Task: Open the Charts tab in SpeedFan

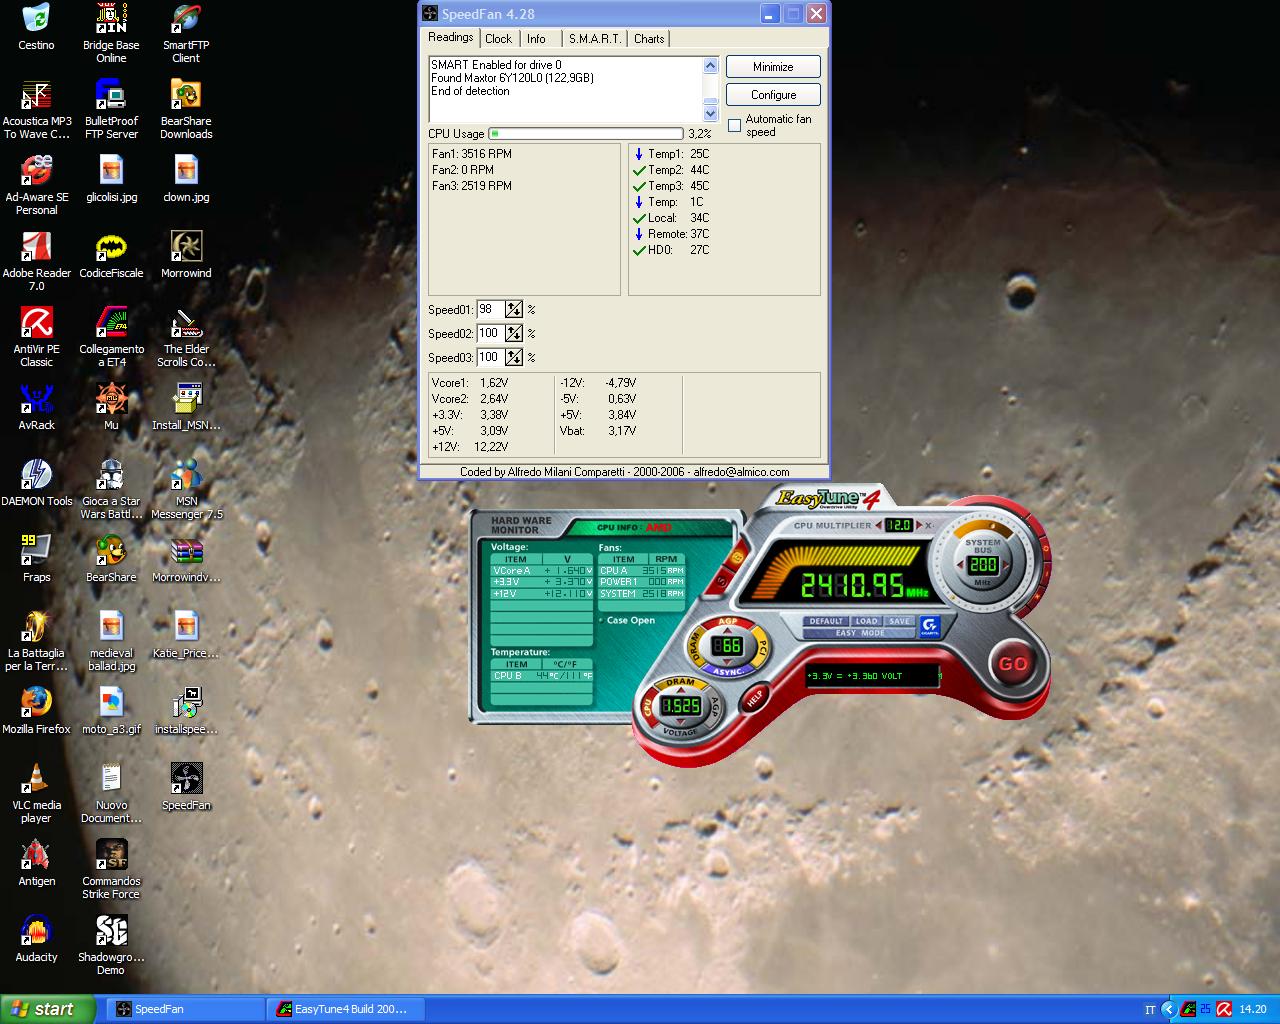Action: coord(649,39)
